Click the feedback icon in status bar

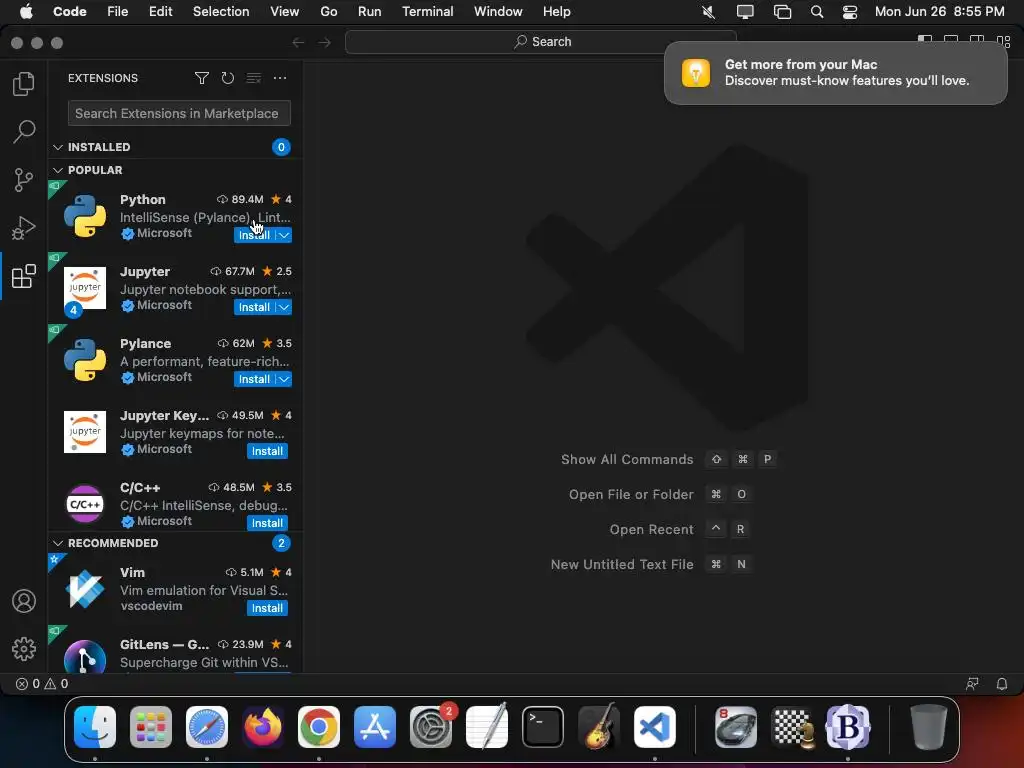(972, 684)
